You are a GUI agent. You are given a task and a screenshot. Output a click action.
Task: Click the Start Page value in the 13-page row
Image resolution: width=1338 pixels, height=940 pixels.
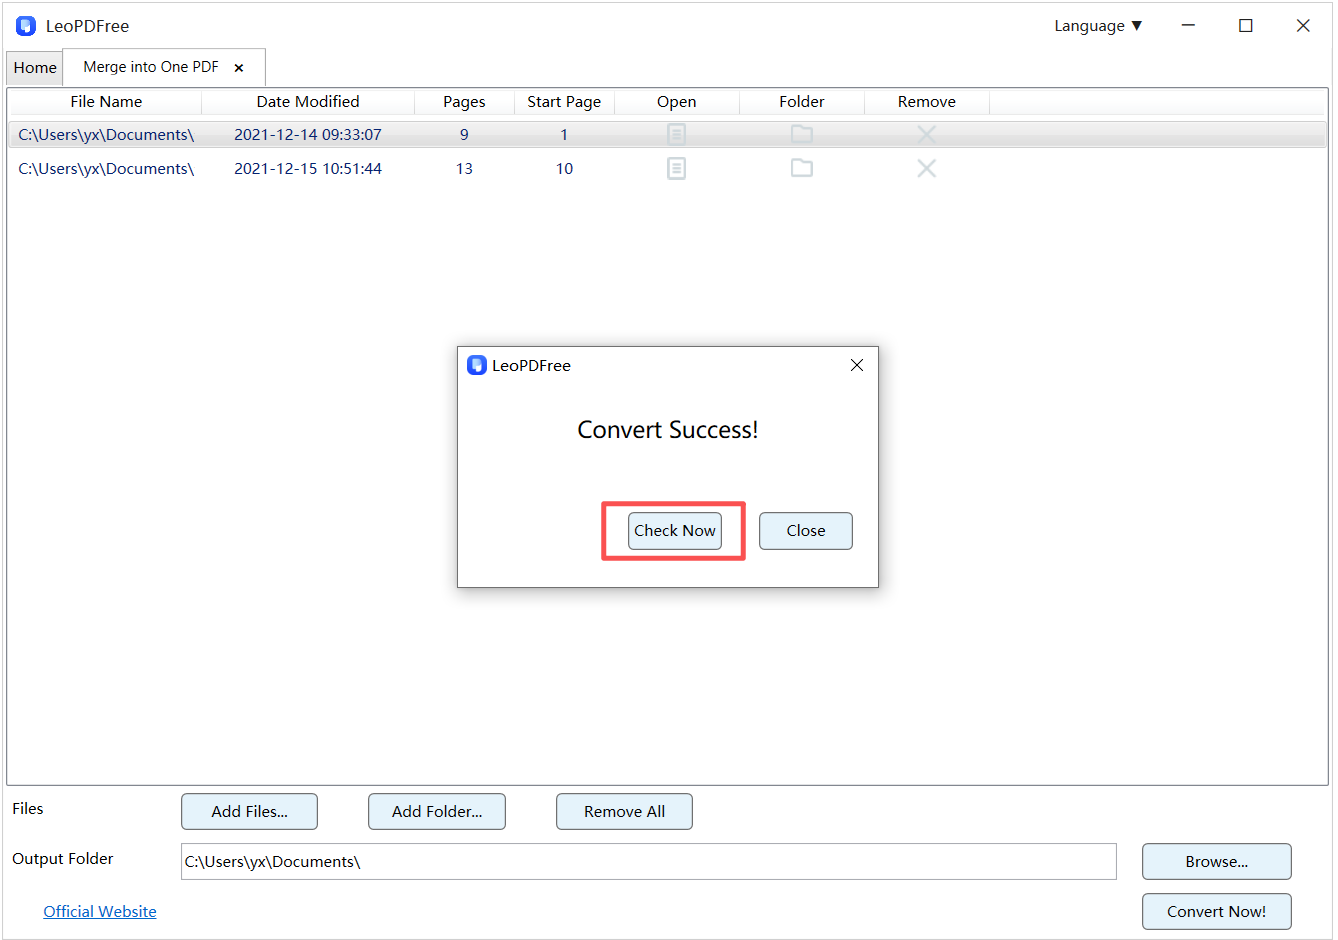(564, 168)
